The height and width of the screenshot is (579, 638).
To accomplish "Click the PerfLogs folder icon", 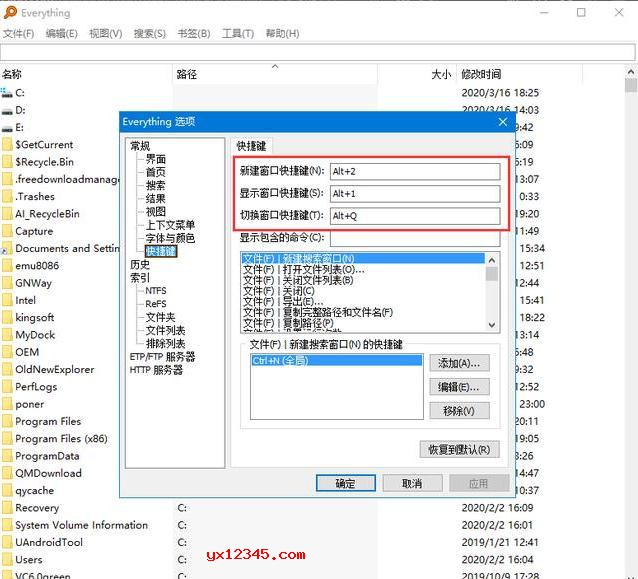I will click(x=7, y=387).
